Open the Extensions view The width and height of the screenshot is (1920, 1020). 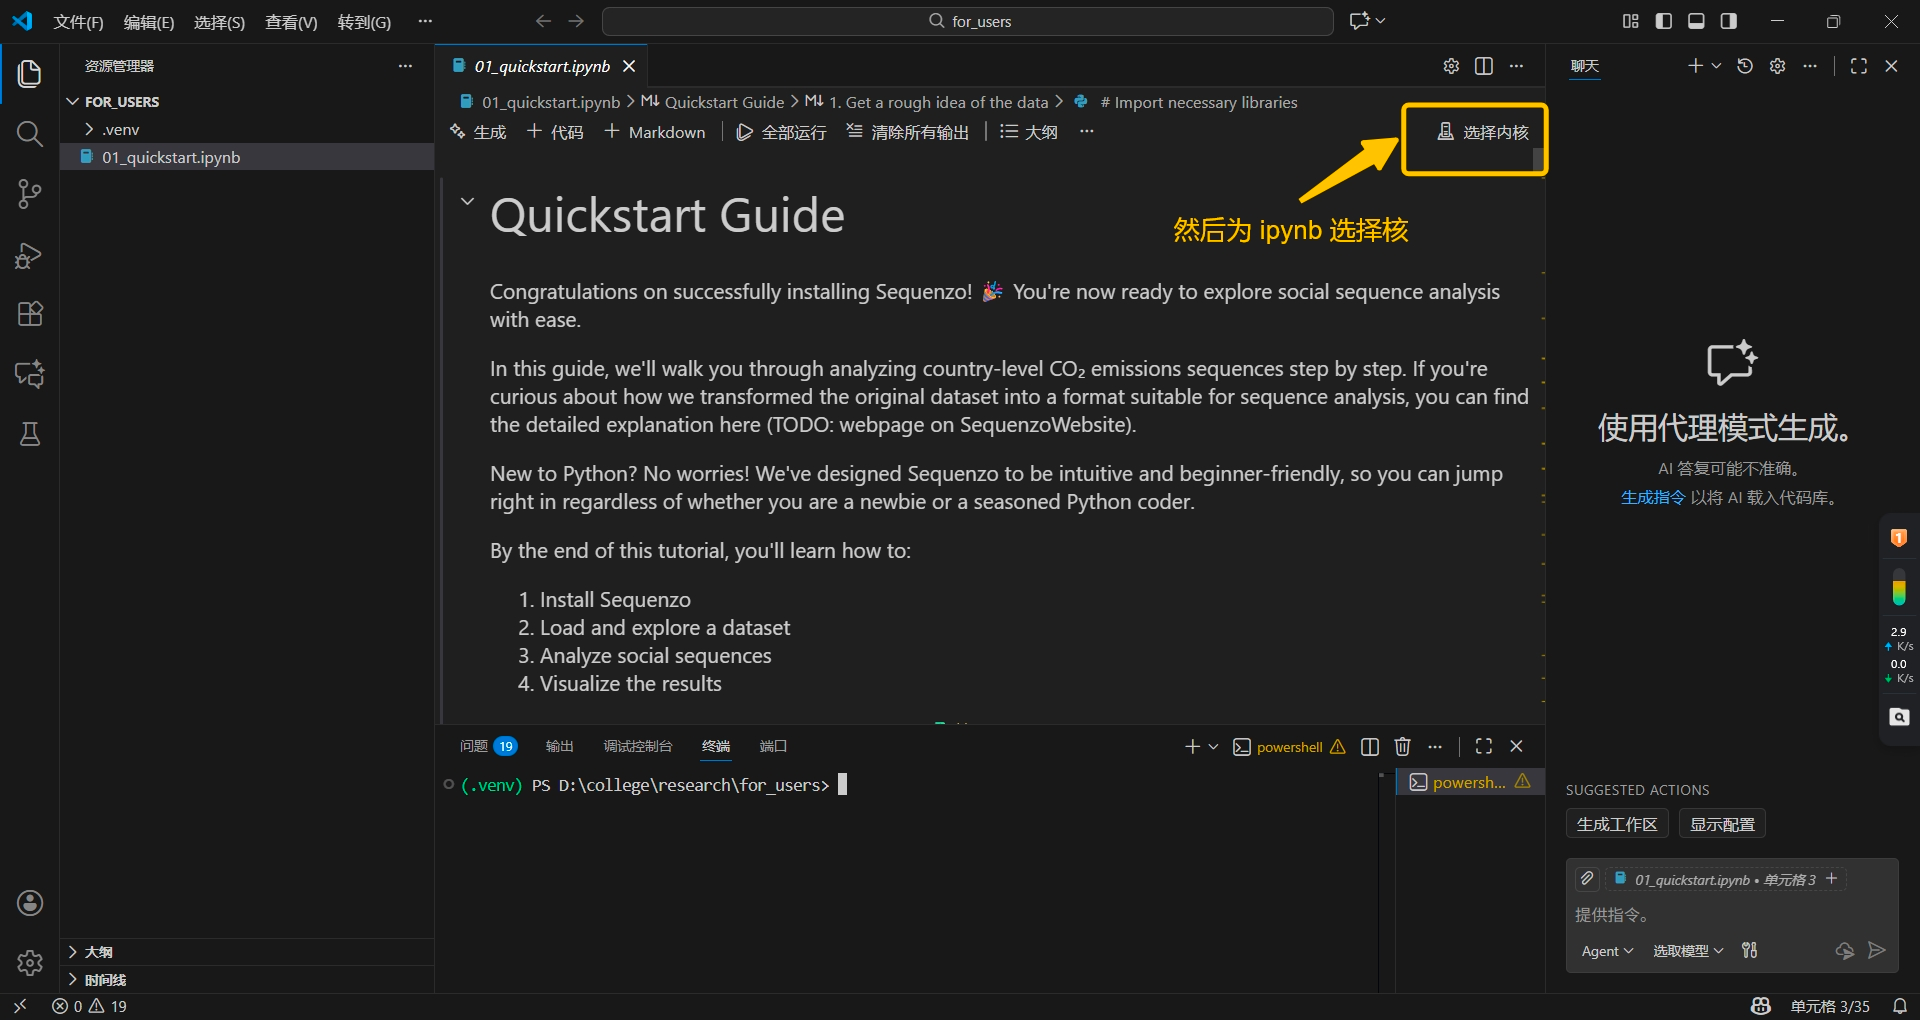tap(30, 314)
